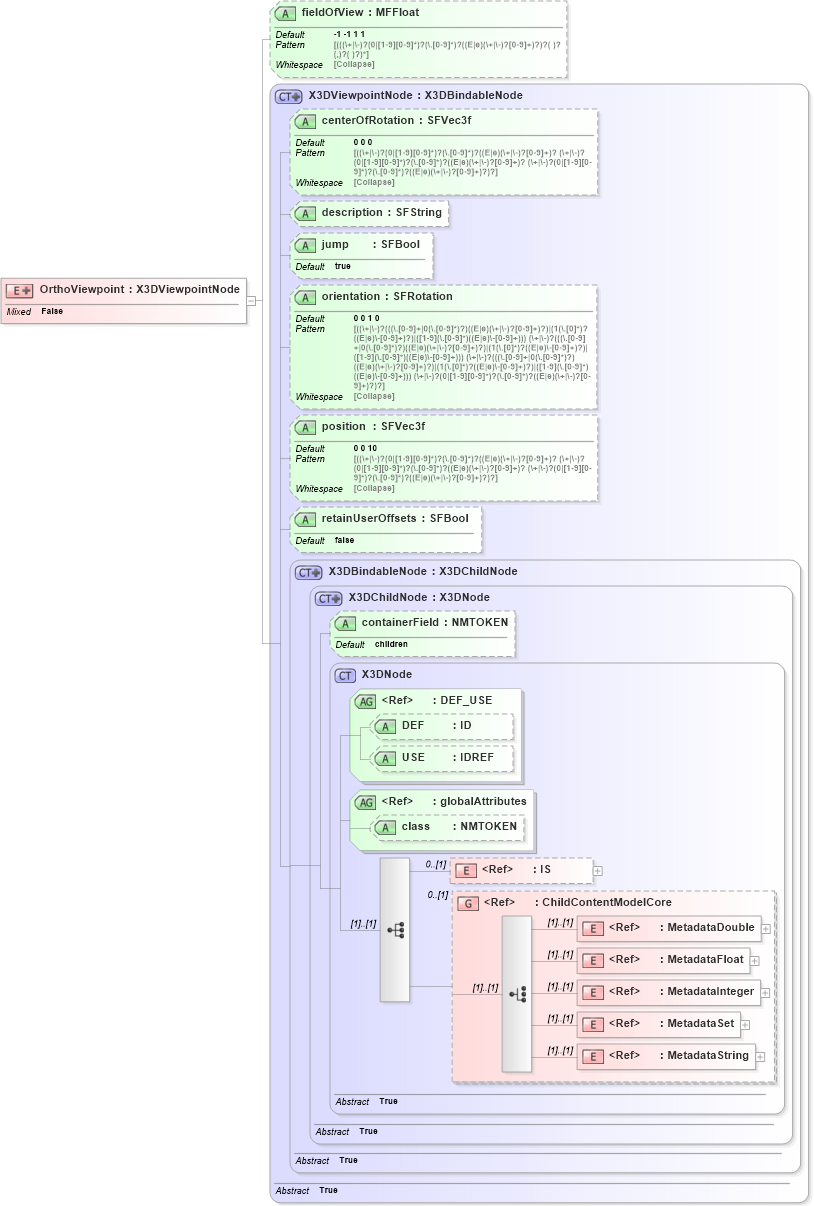Select the 'position : SFVec3f' label

373,427
